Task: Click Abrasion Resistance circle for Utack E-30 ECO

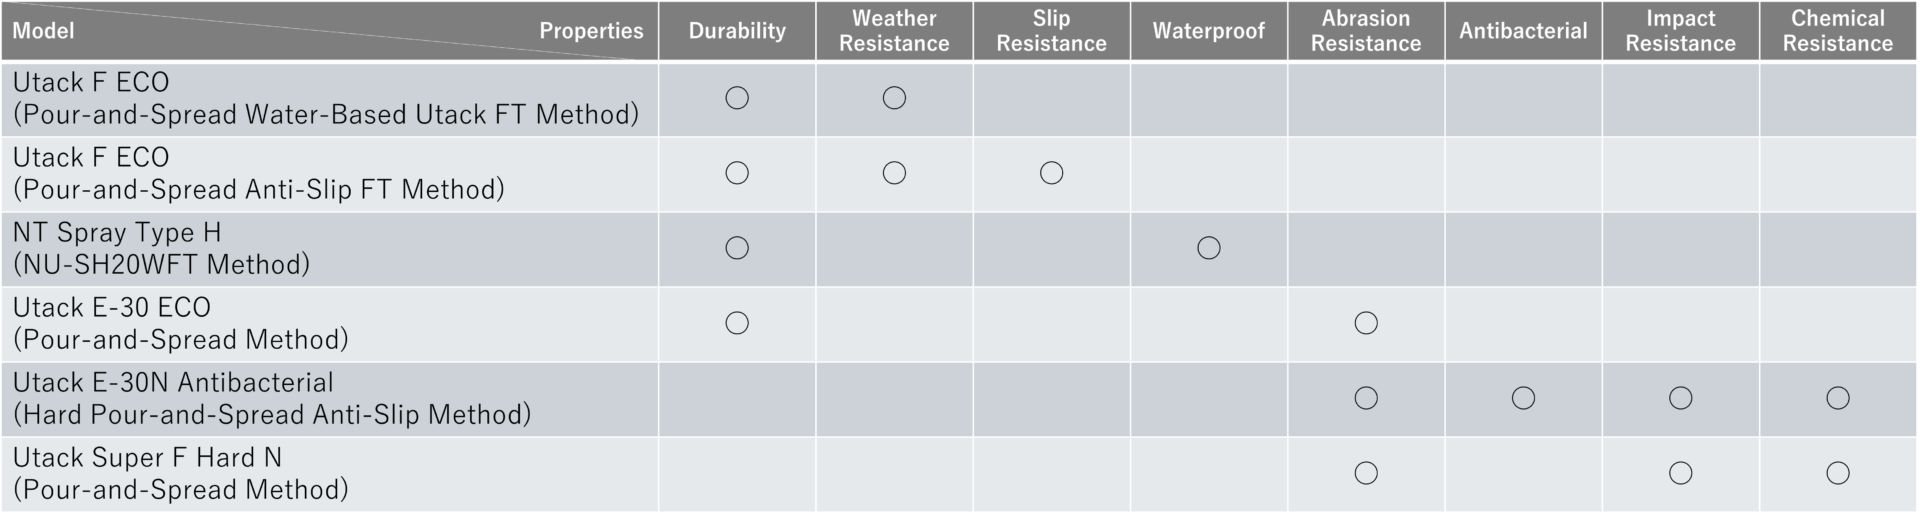Action: [x=1366, y=323]
